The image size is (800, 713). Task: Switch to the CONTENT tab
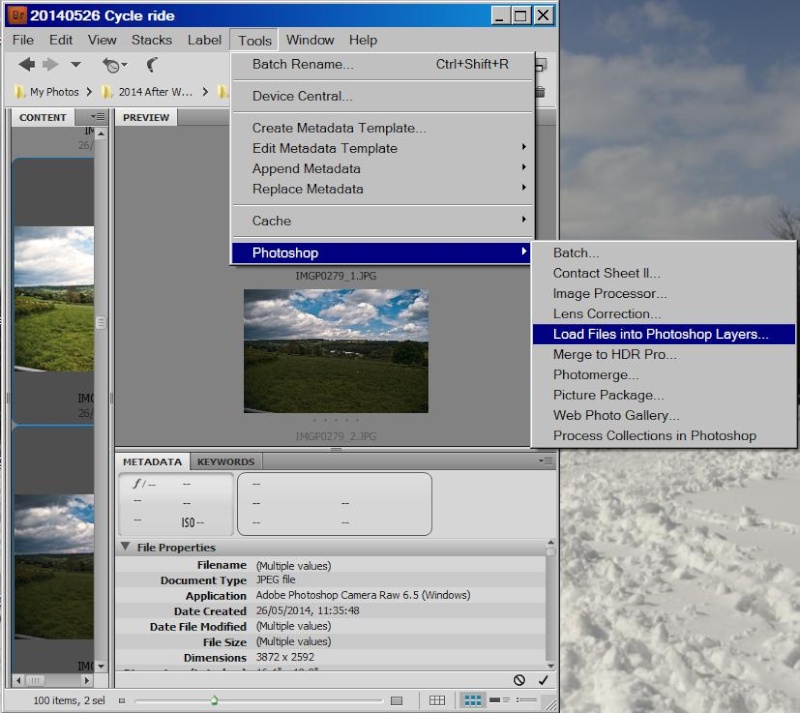pos(43,117)
